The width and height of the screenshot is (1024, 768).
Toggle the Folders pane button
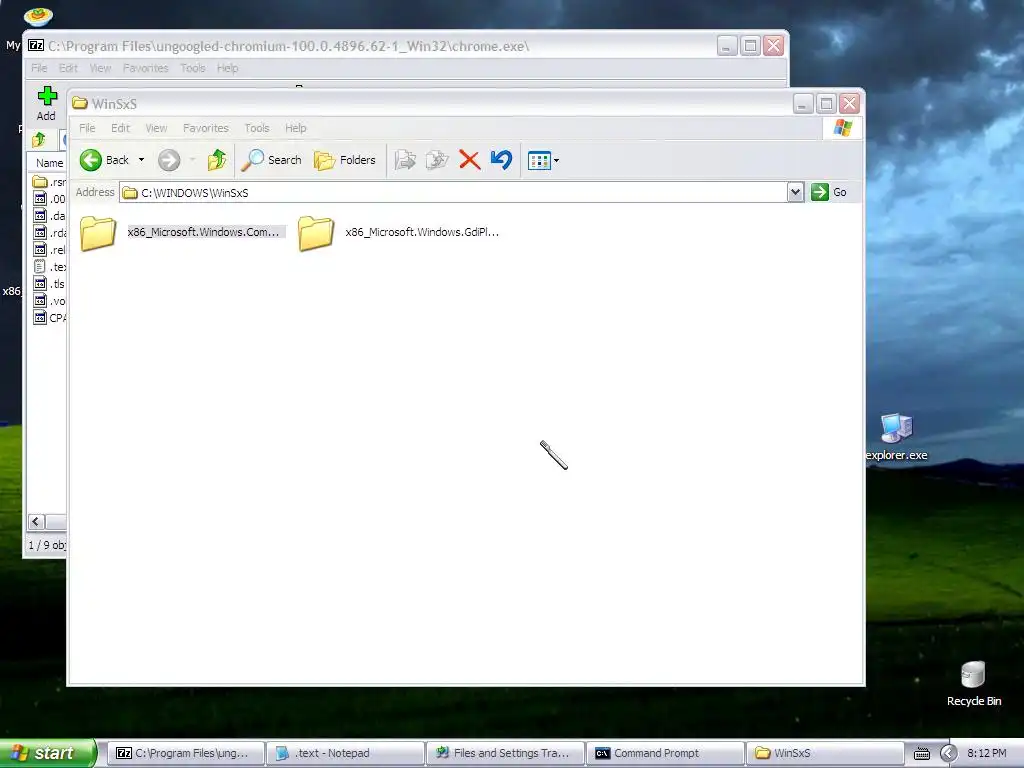click(x=345, y=160)
